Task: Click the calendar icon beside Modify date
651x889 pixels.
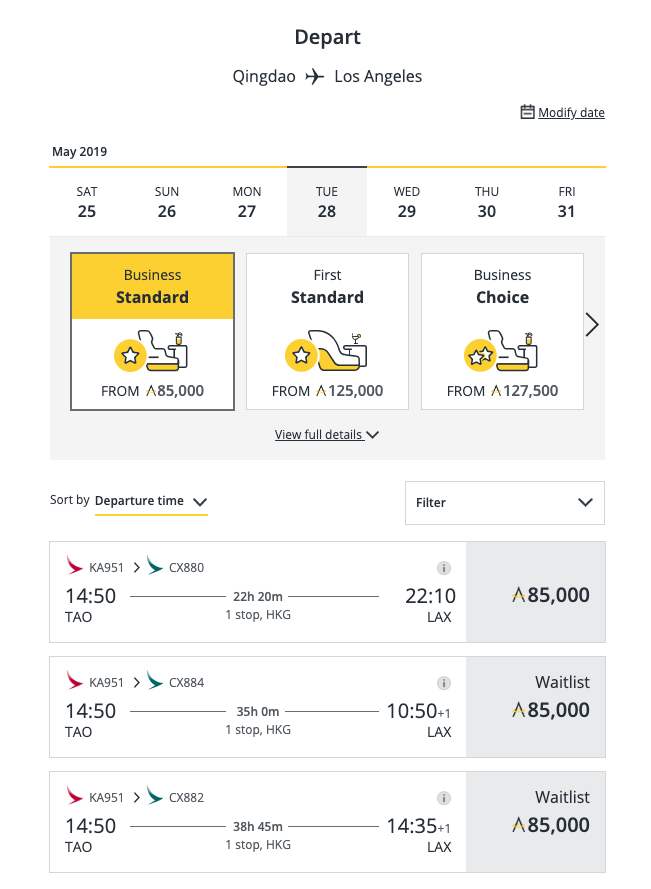Action: pyautogui.click(x=527, y=112)
